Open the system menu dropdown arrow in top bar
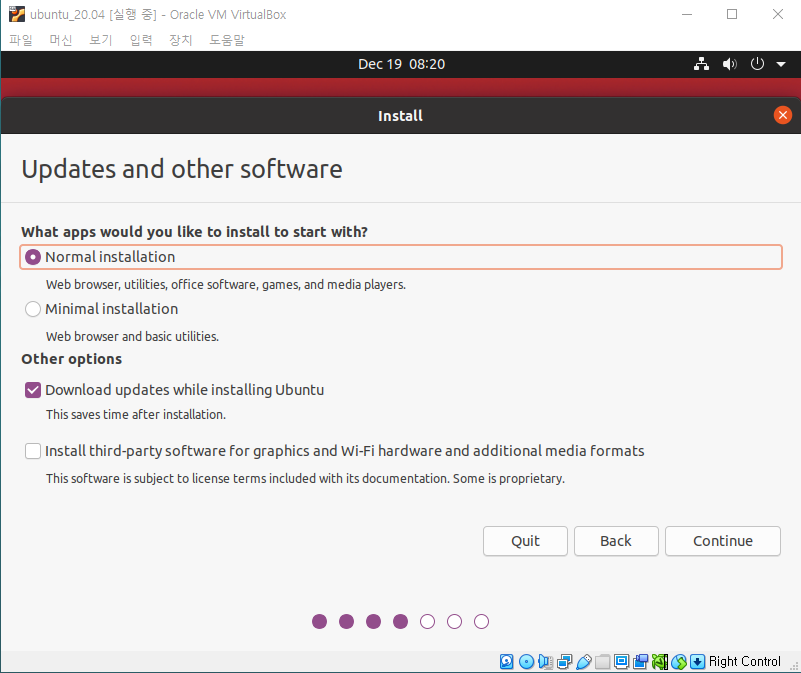 [x=781, y=64]
